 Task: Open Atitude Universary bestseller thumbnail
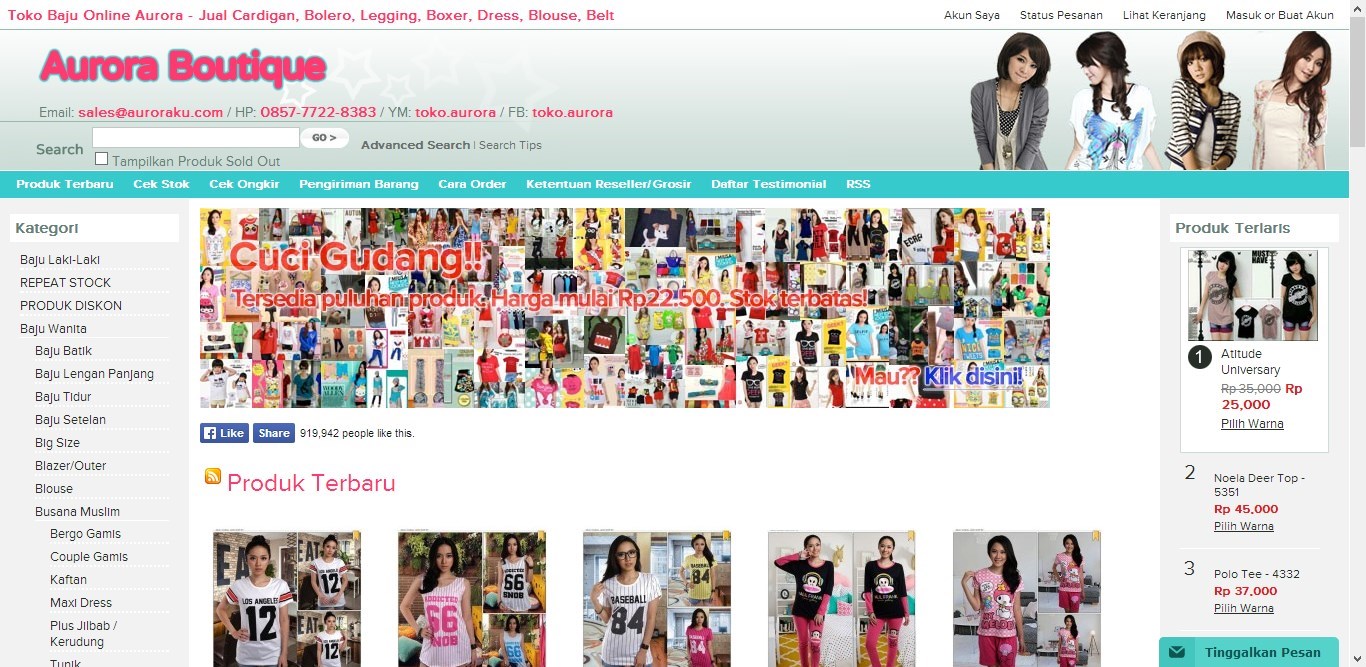(x=1253, y=295)
